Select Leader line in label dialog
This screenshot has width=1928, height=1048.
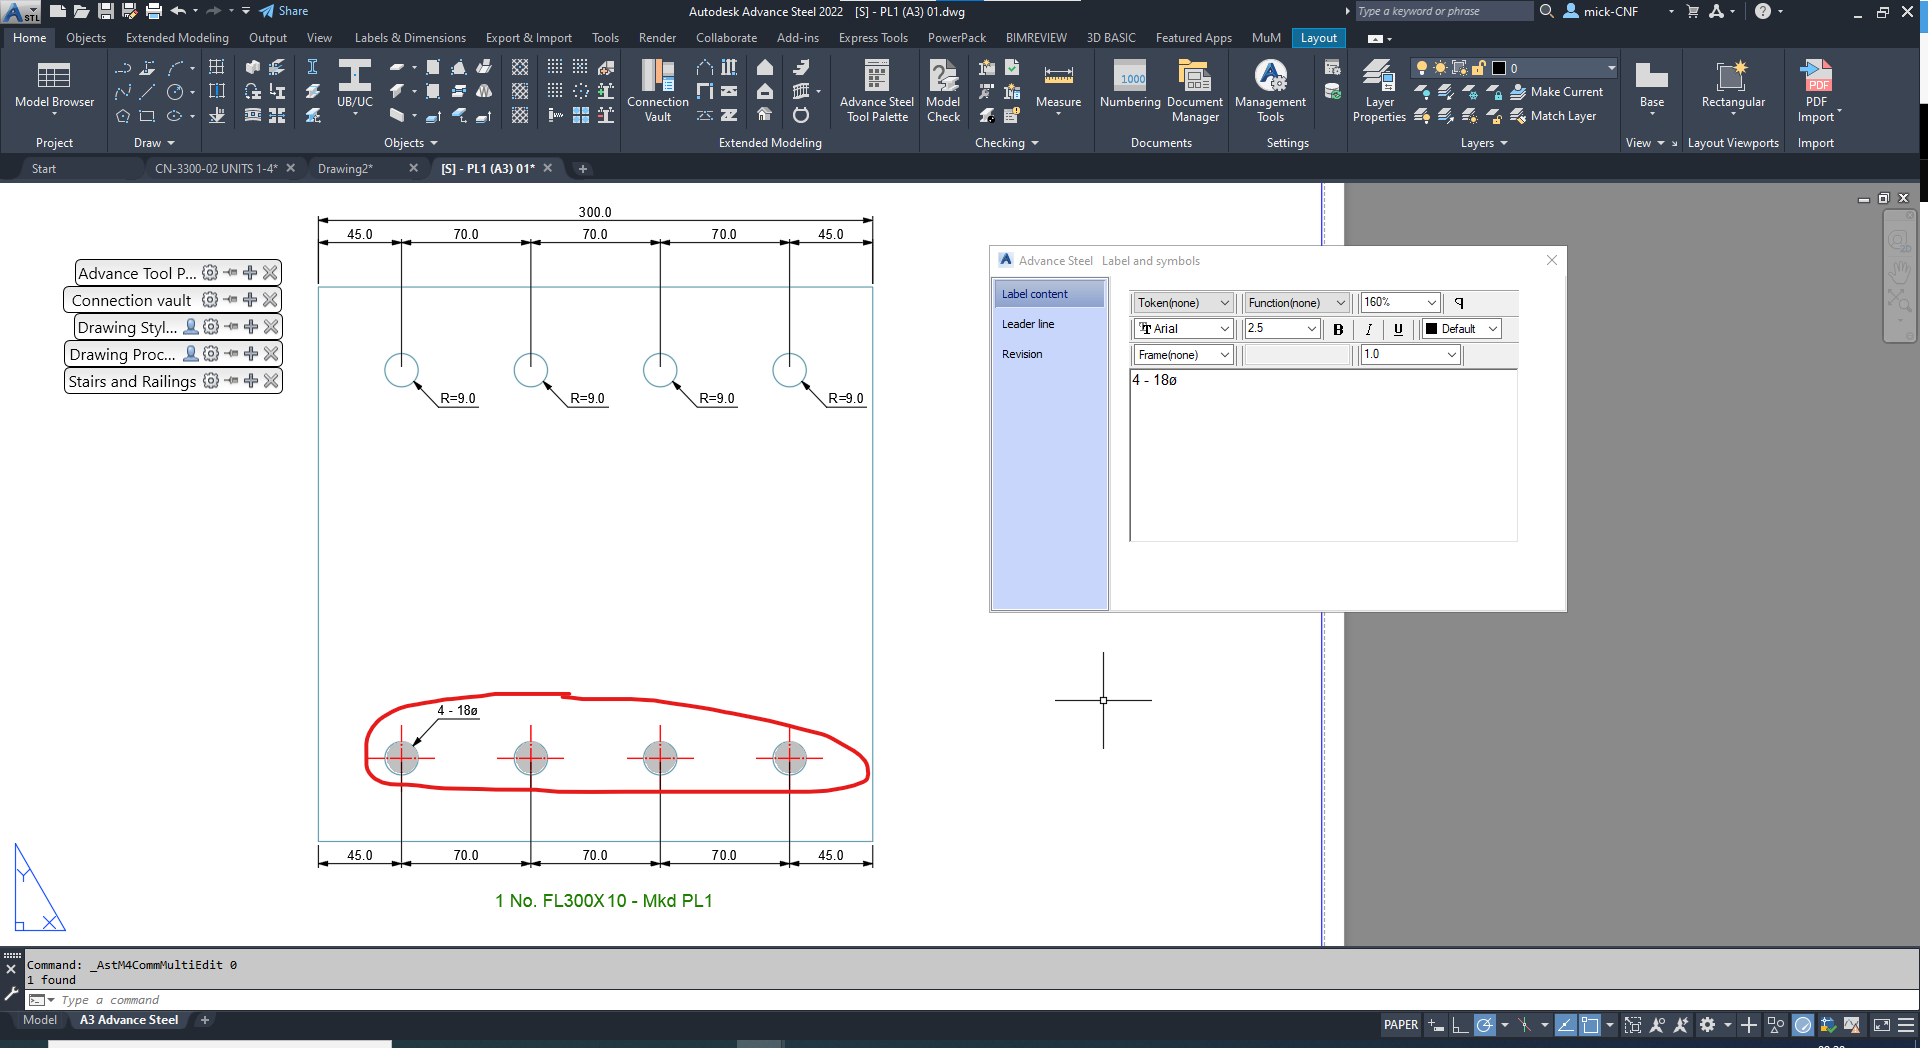tap(1028, 324)
